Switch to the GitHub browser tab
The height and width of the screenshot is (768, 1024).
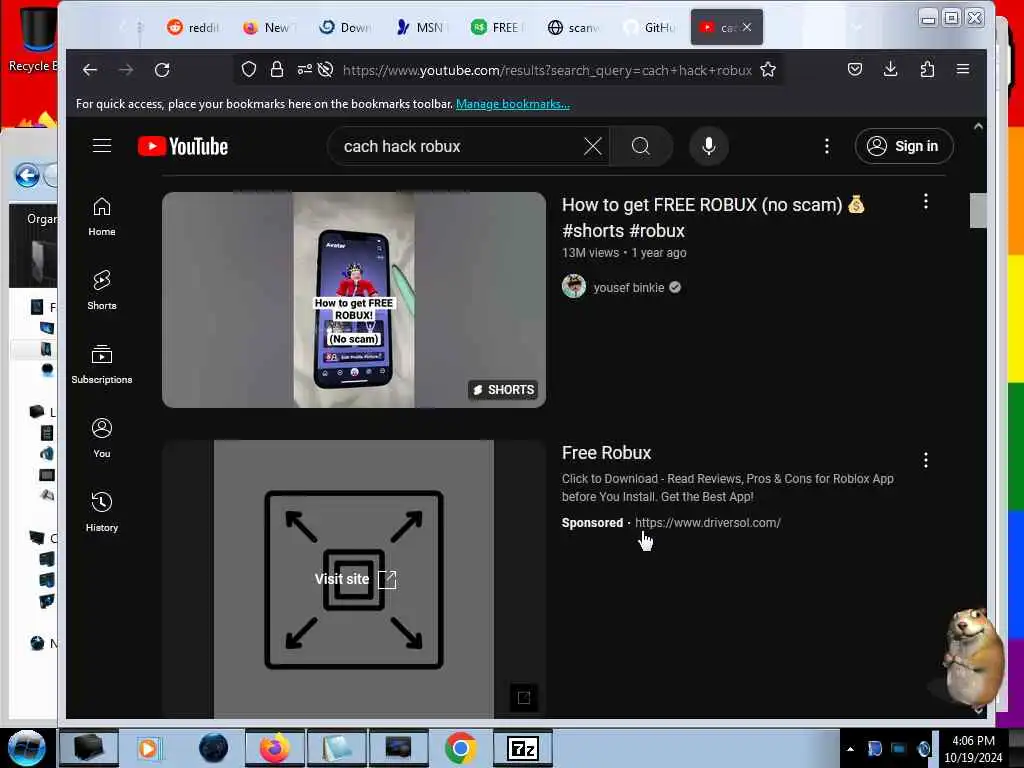pyautogui.click(x=650, y=27)
